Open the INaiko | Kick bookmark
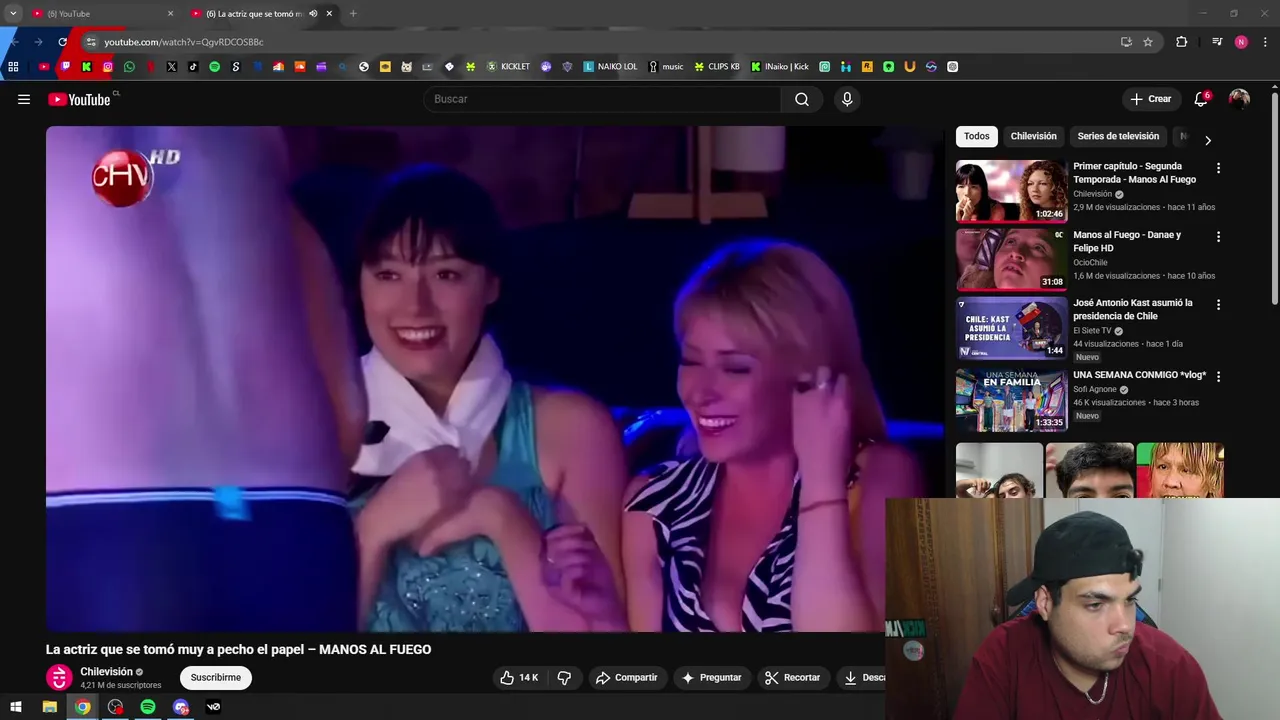The image size is (1280, 720). 780,67
